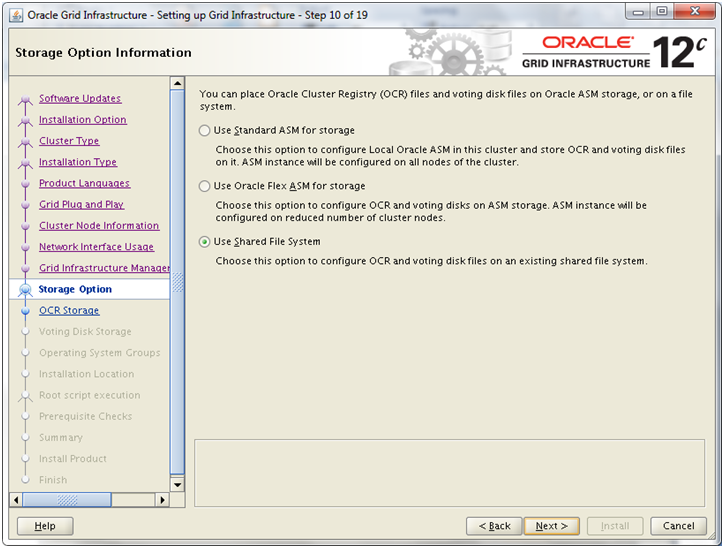Viewport: 724px width, 548px height.
Task: Click the Java installer icon in title bar
Action: coord(16,15)
